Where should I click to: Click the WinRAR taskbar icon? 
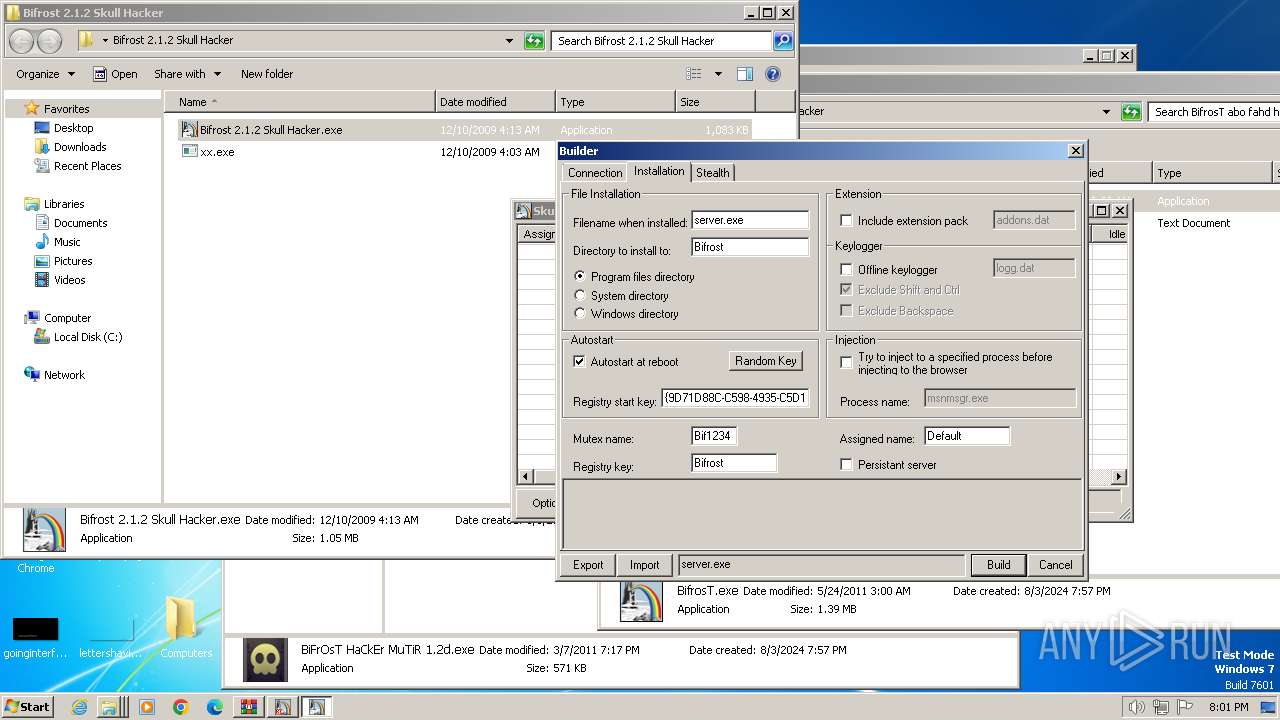[248, 707]
